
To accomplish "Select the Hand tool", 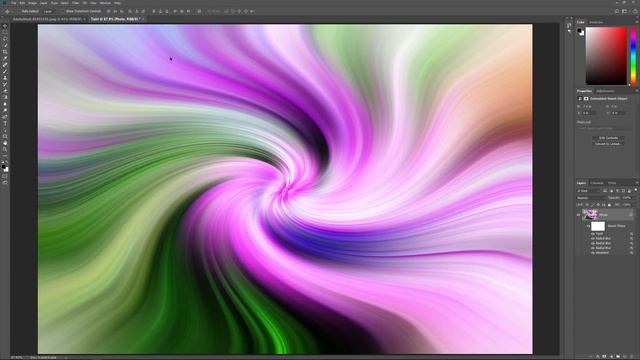I will [x=5, y=143].
